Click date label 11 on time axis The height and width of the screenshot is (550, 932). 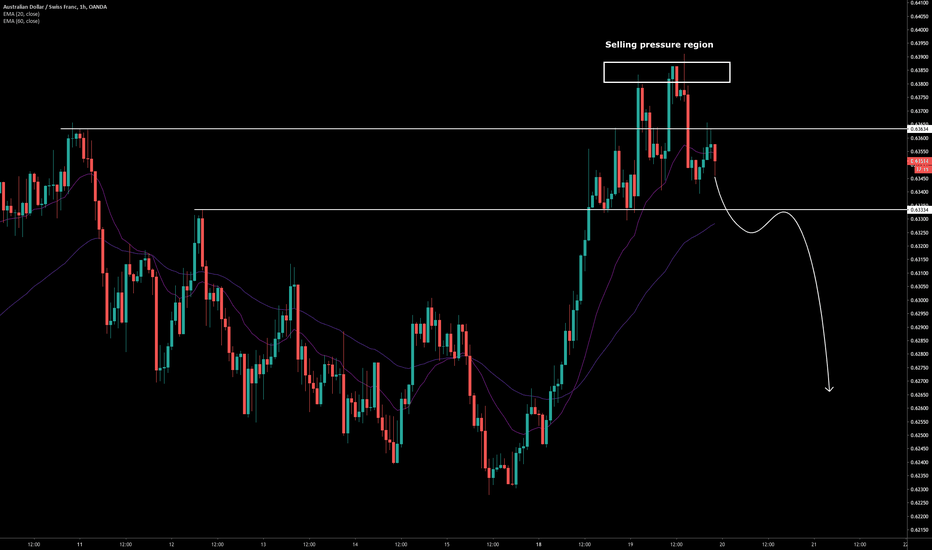[80, 544]
